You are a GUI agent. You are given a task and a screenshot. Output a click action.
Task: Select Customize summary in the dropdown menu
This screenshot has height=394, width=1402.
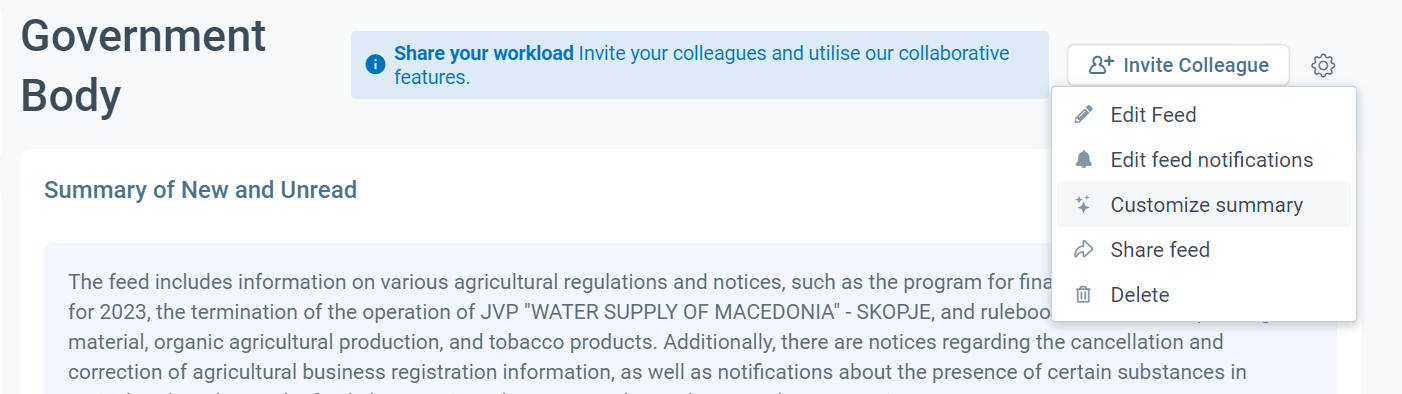(1203, 205)
